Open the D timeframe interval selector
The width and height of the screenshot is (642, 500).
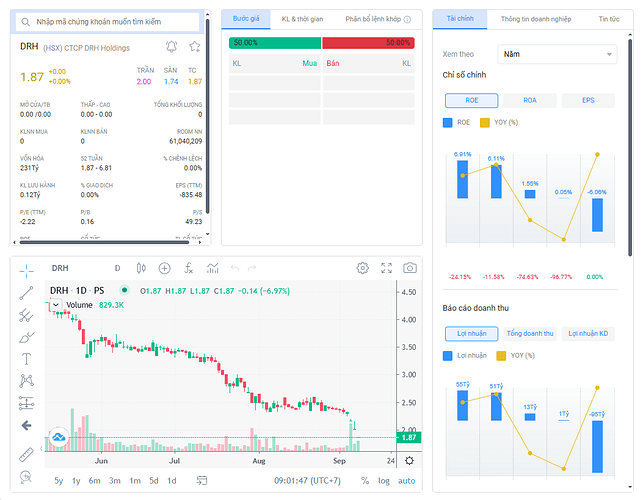pos(118,268)
